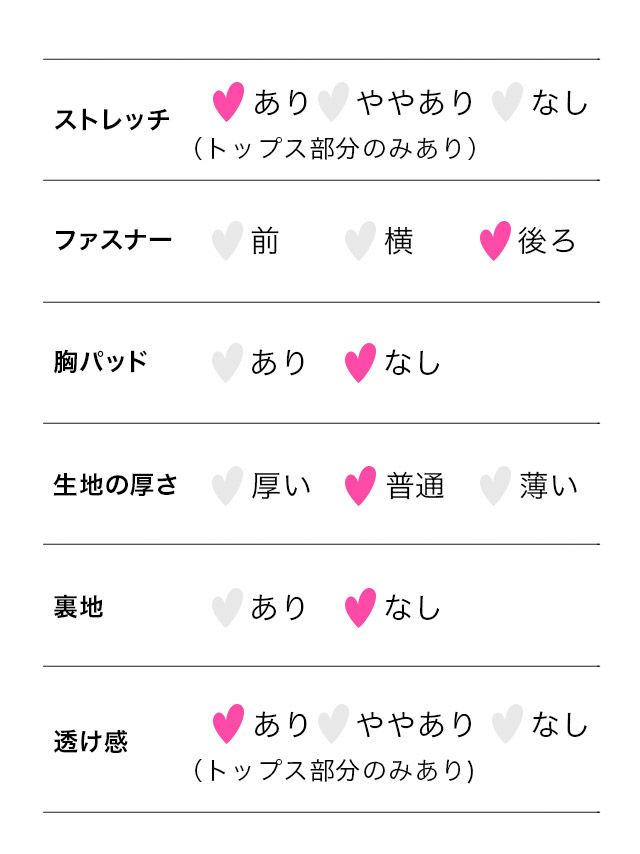Select the 普通 heart for 生地の厚さ

(360, 486)
